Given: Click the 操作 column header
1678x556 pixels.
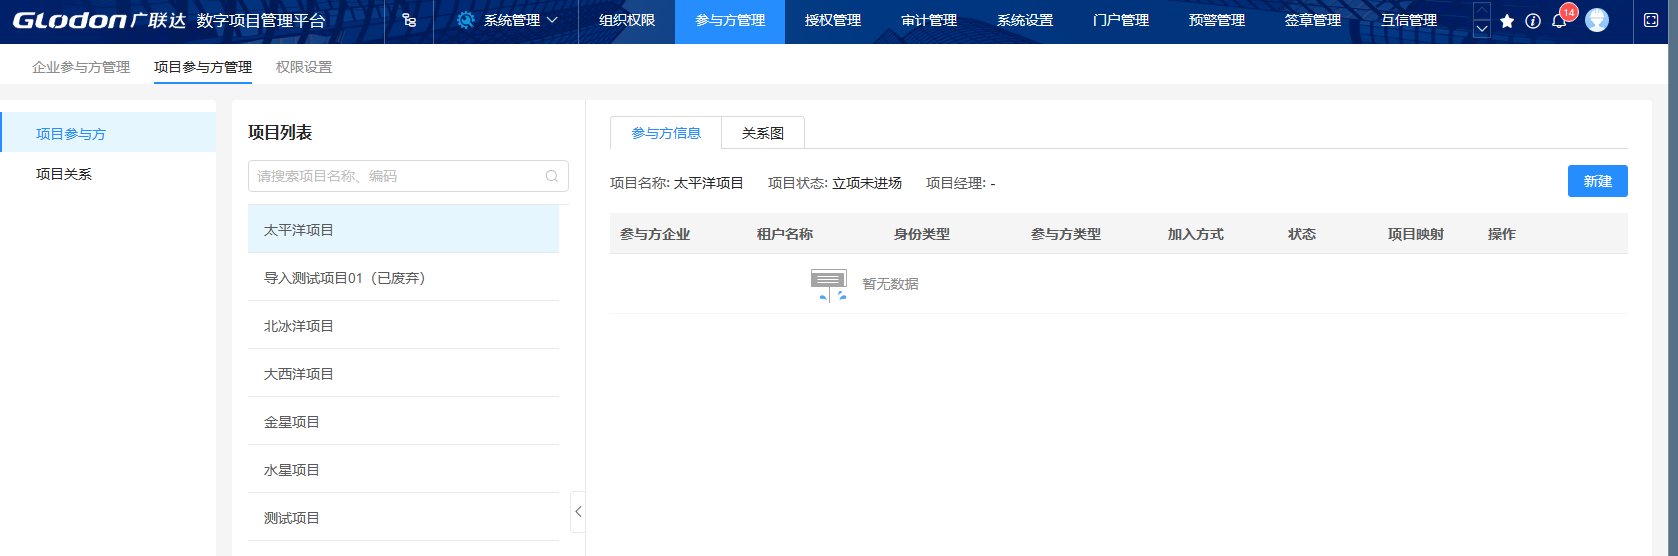Looking at the screenshot, I should 1502,234.
